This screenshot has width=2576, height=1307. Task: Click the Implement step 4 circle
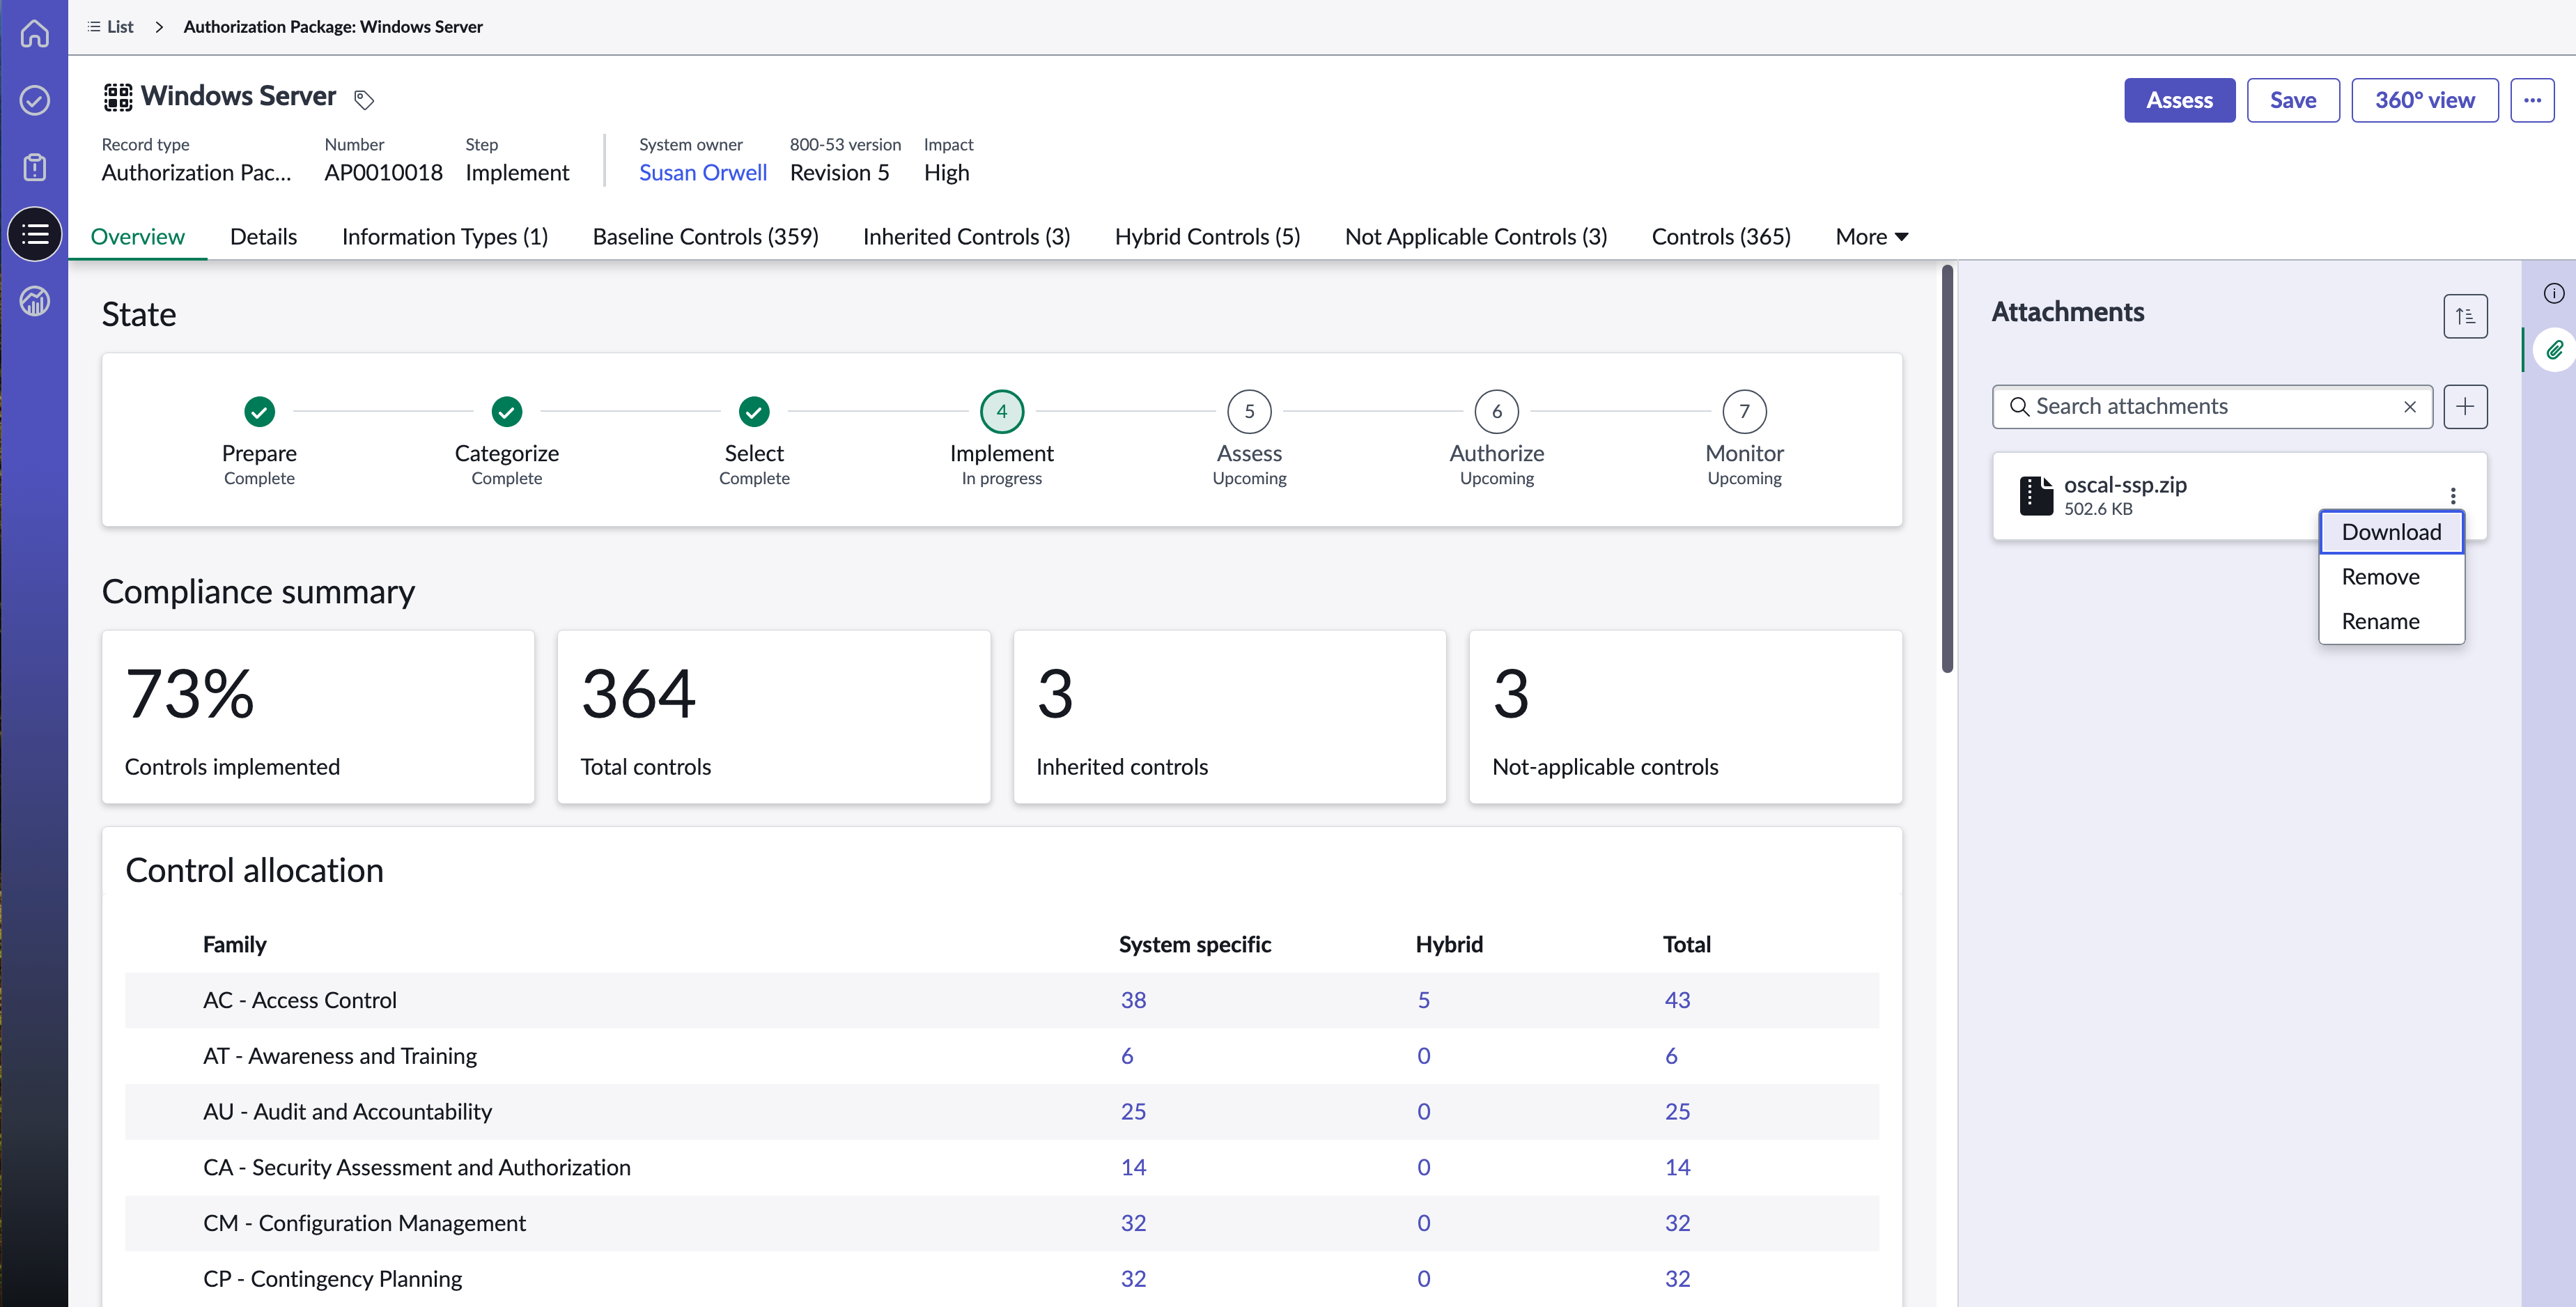point(1002,411)
